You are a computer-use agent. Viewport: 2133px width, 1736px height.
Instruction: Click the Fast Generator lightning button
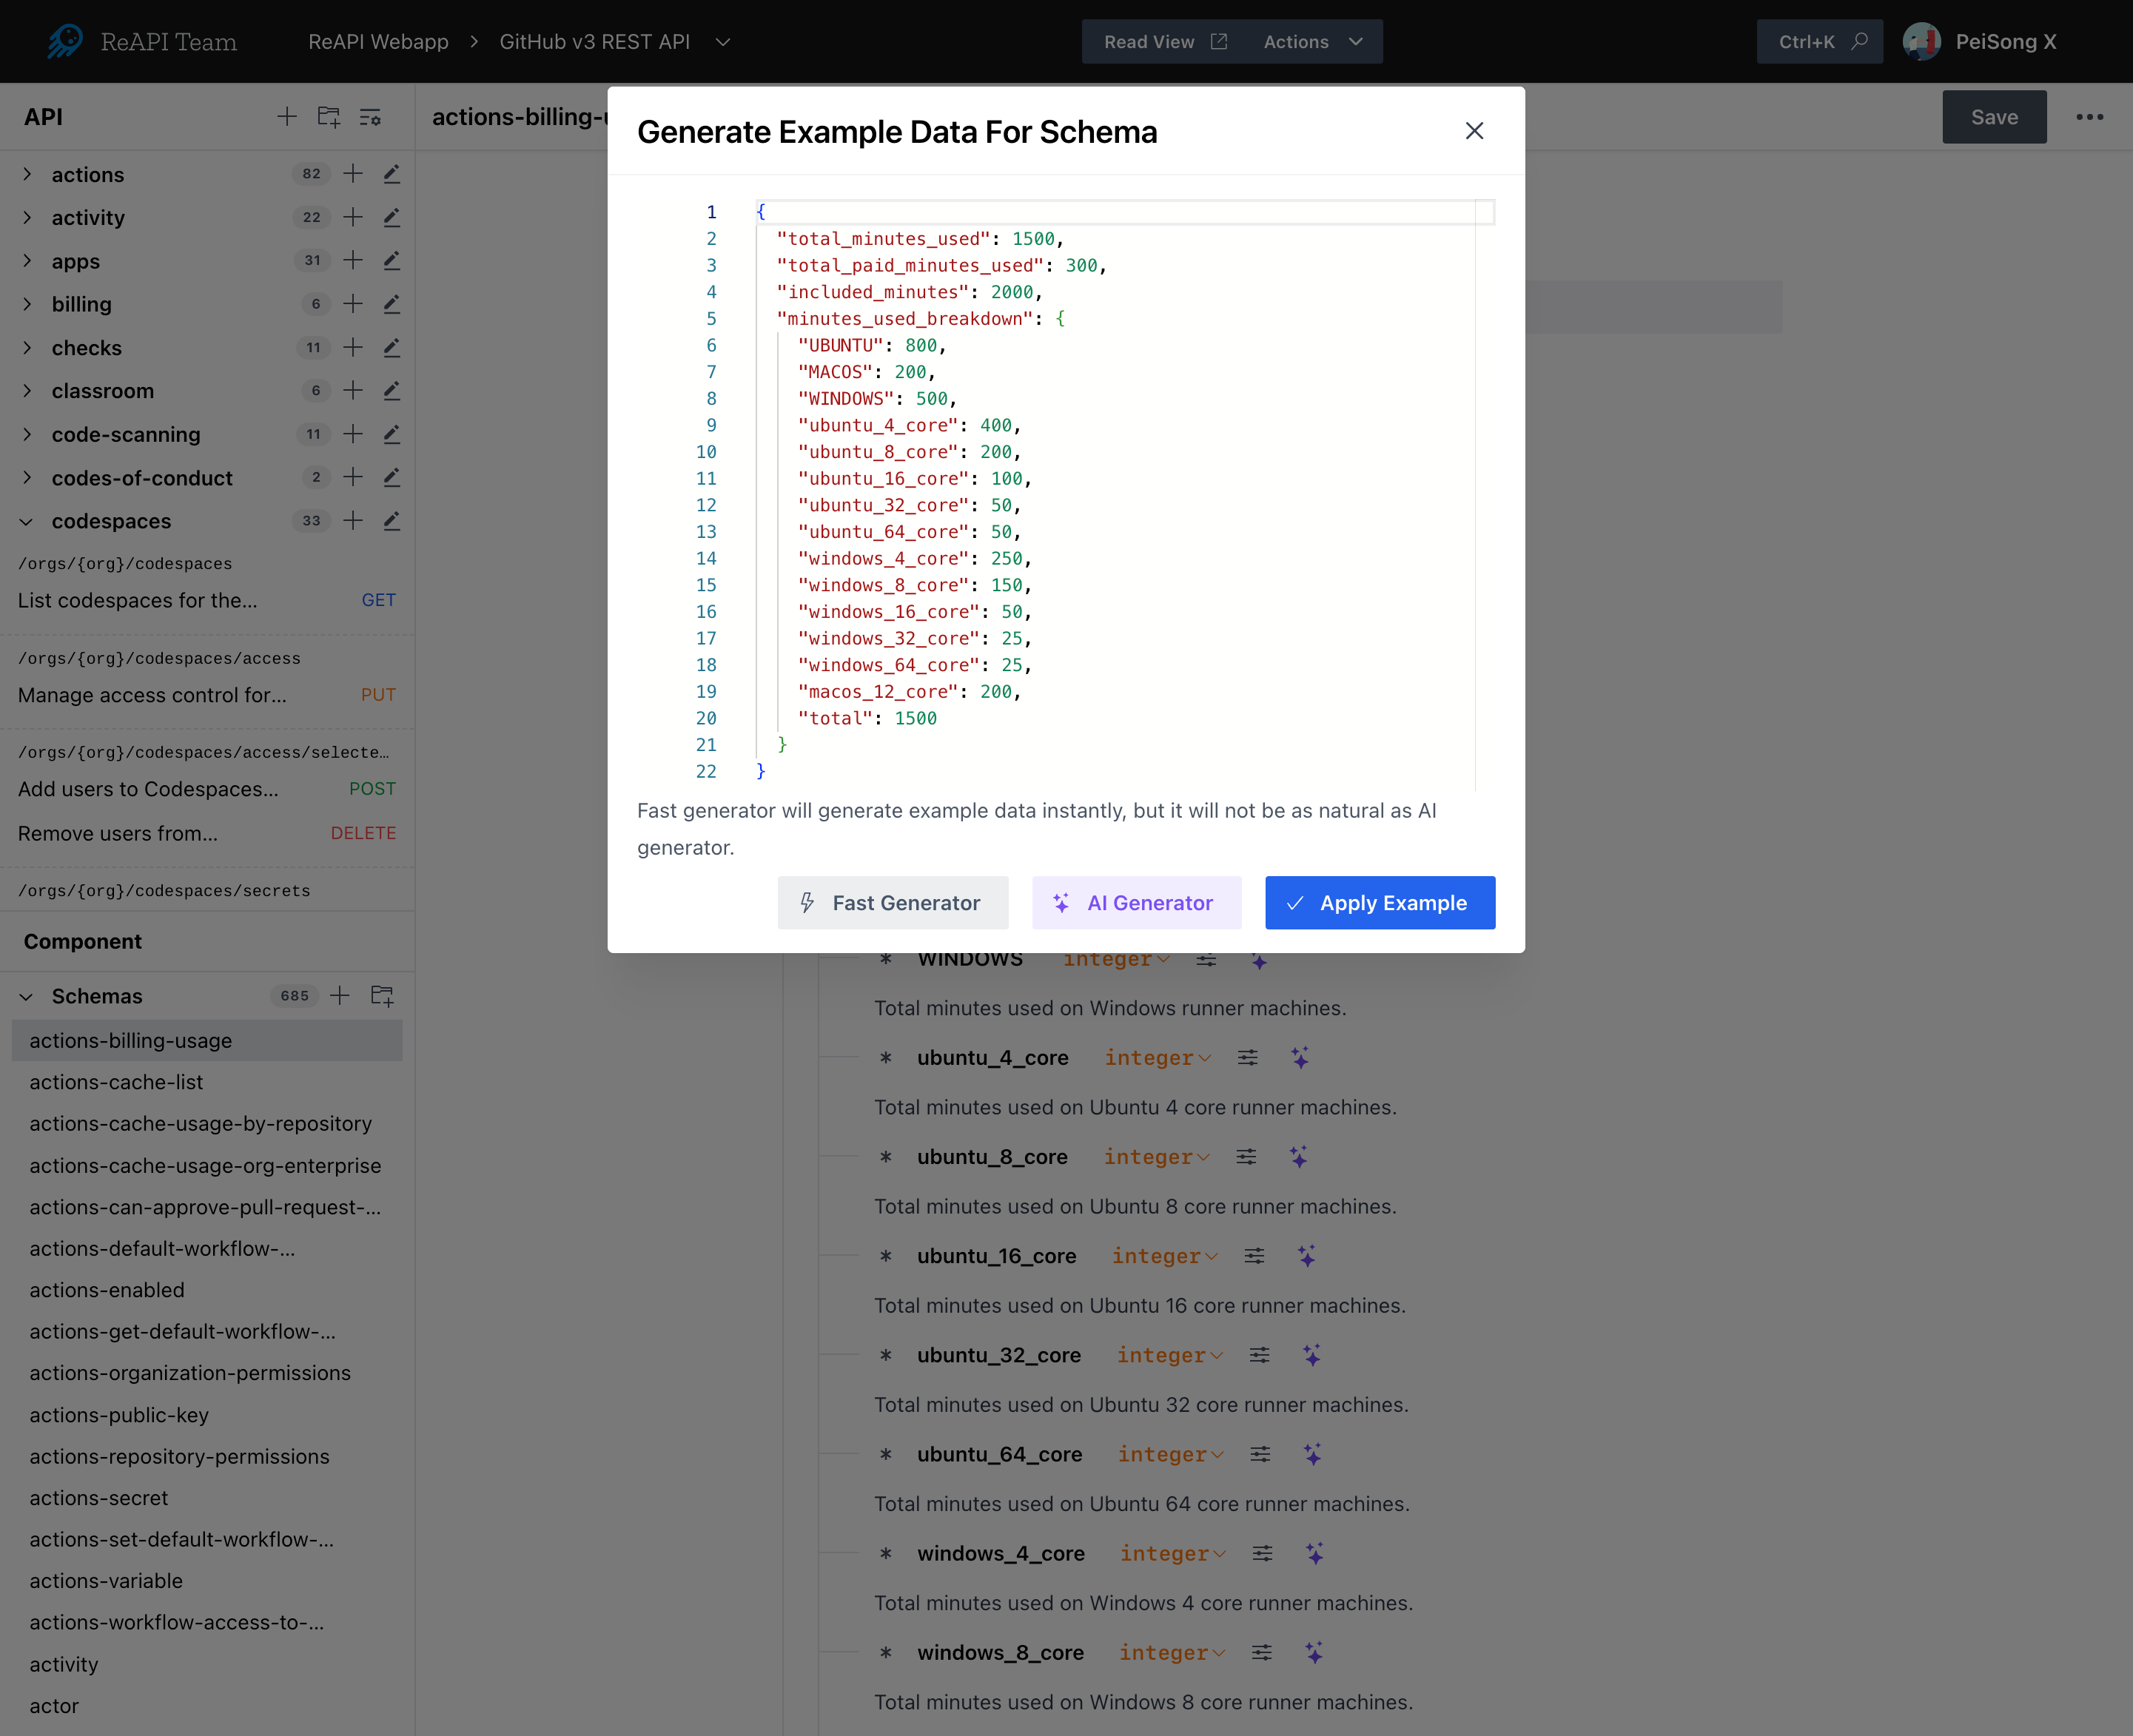(x=892, y=903)
